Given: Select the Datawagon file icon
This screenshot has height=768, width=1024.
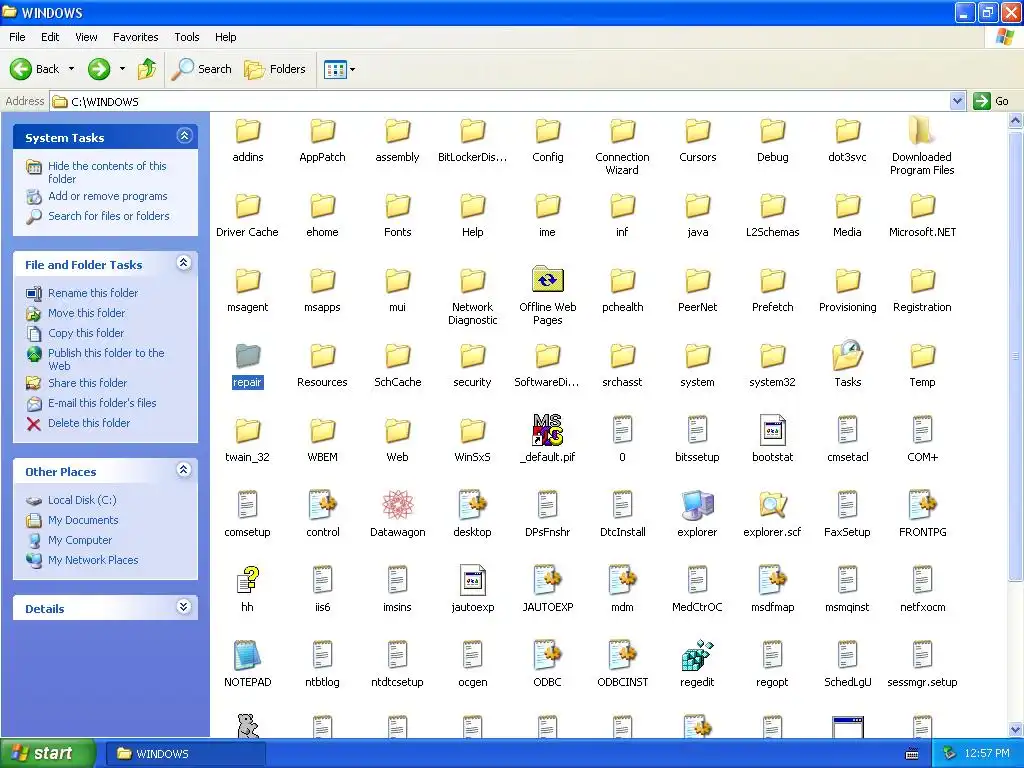Looking at the screenshot, I should click(x=397, y=505).
